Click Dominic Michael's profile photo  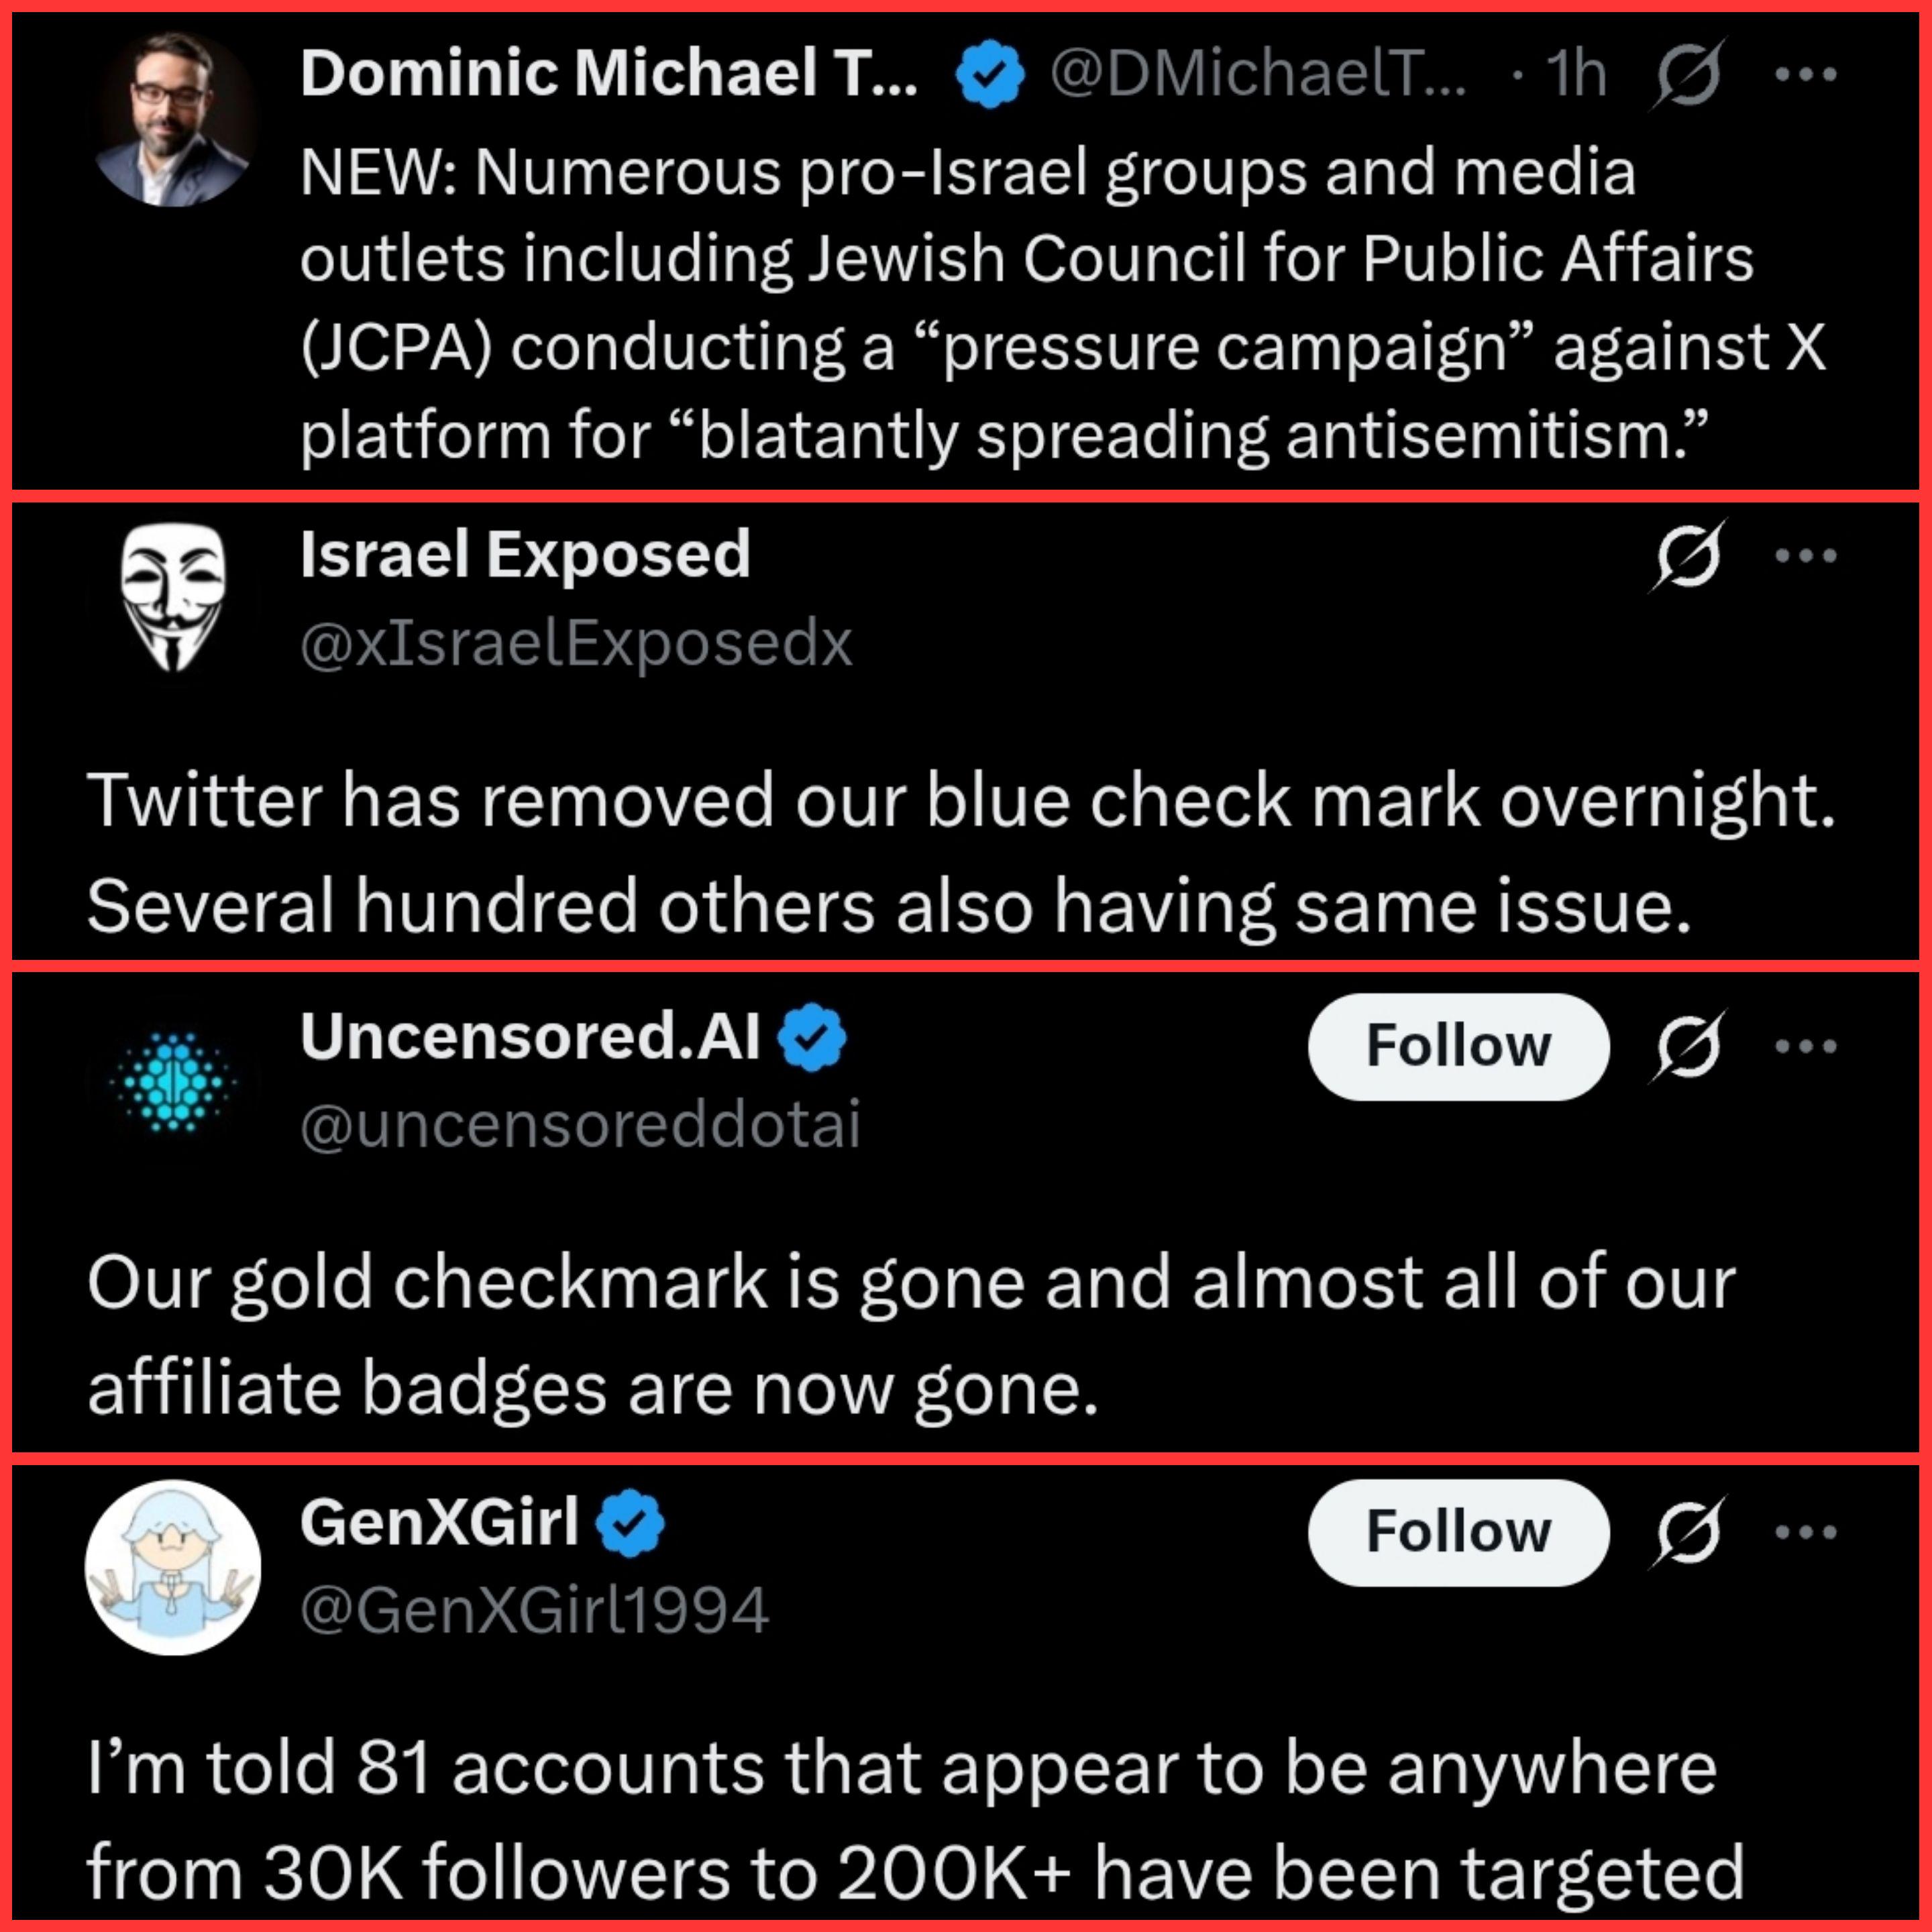(172, 120)
